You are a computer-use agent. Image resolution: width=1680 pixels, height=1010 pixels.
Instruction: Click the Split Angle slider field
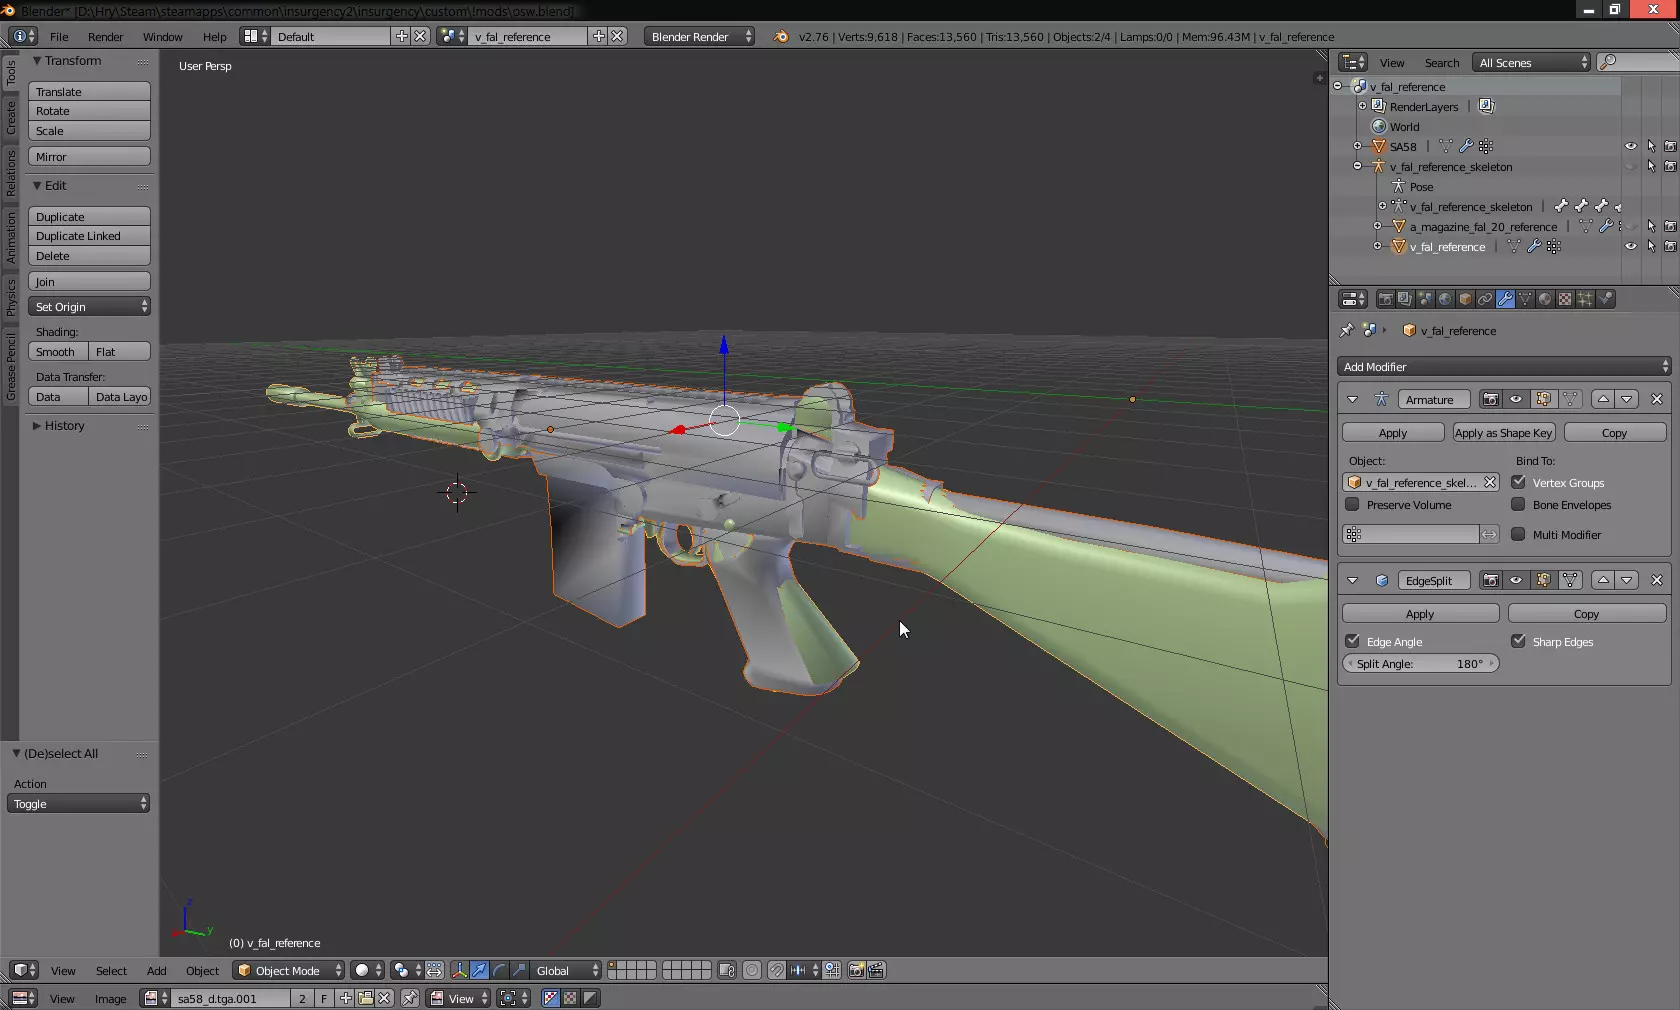tap(1420, 664)
